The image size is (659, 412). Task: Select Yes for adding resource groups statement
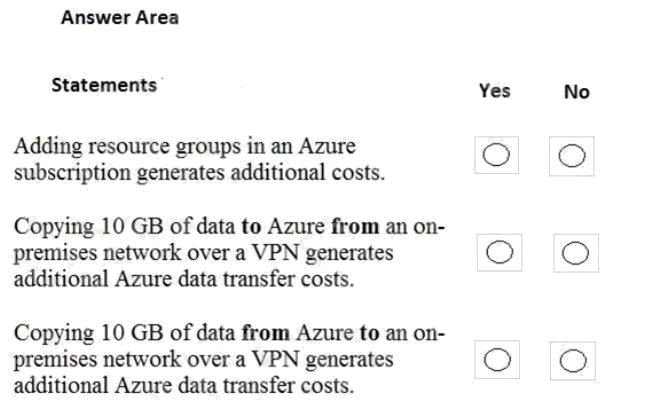497,157
